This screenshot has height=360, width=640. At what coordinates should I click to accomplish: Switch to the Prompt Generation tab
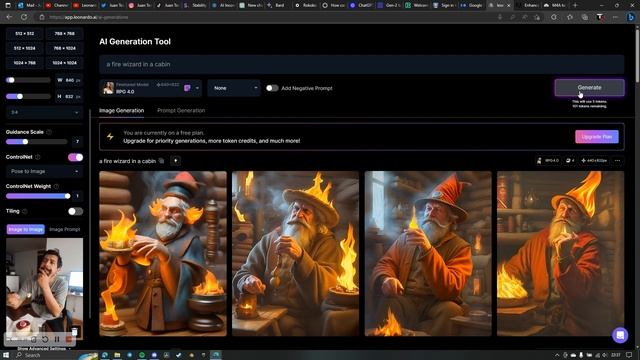(x=181, y=111)
